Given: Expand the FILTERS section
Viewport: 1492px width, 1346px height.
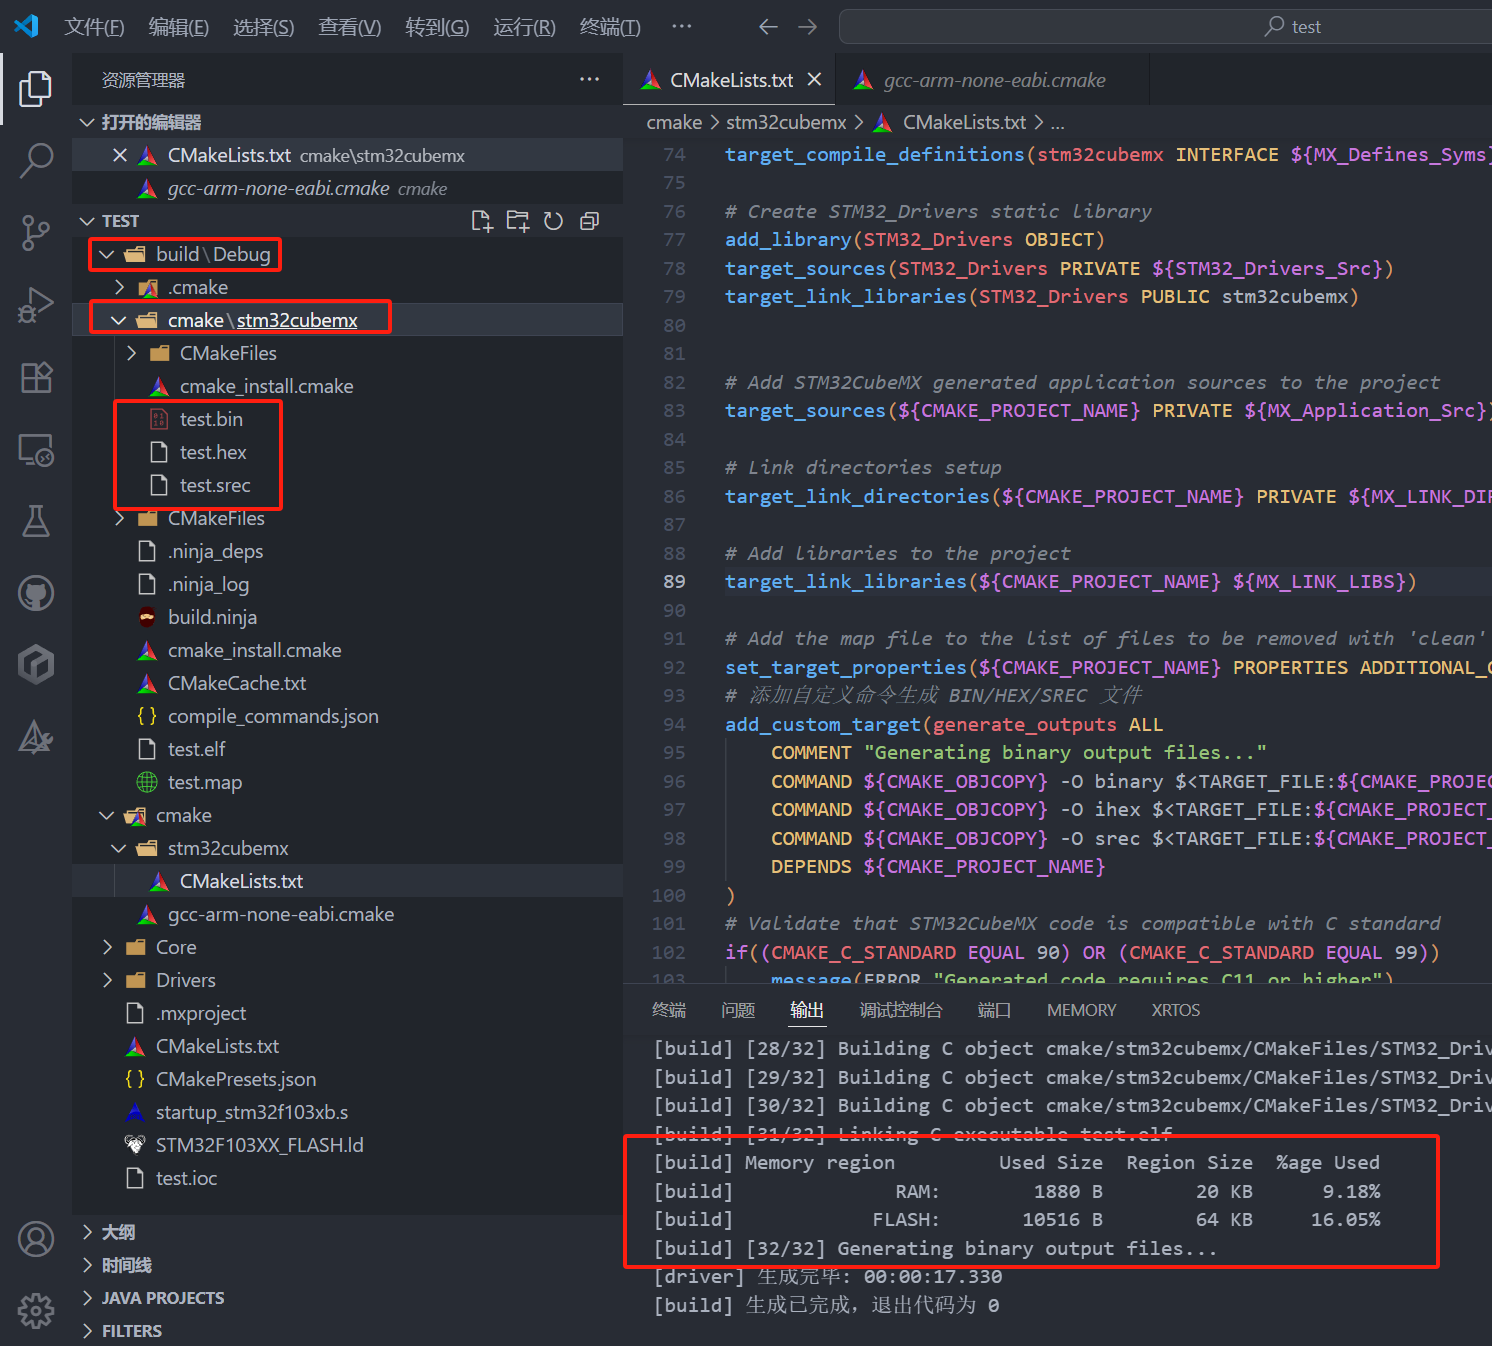Looking at the screenshot, I should tap(347, 1331).
